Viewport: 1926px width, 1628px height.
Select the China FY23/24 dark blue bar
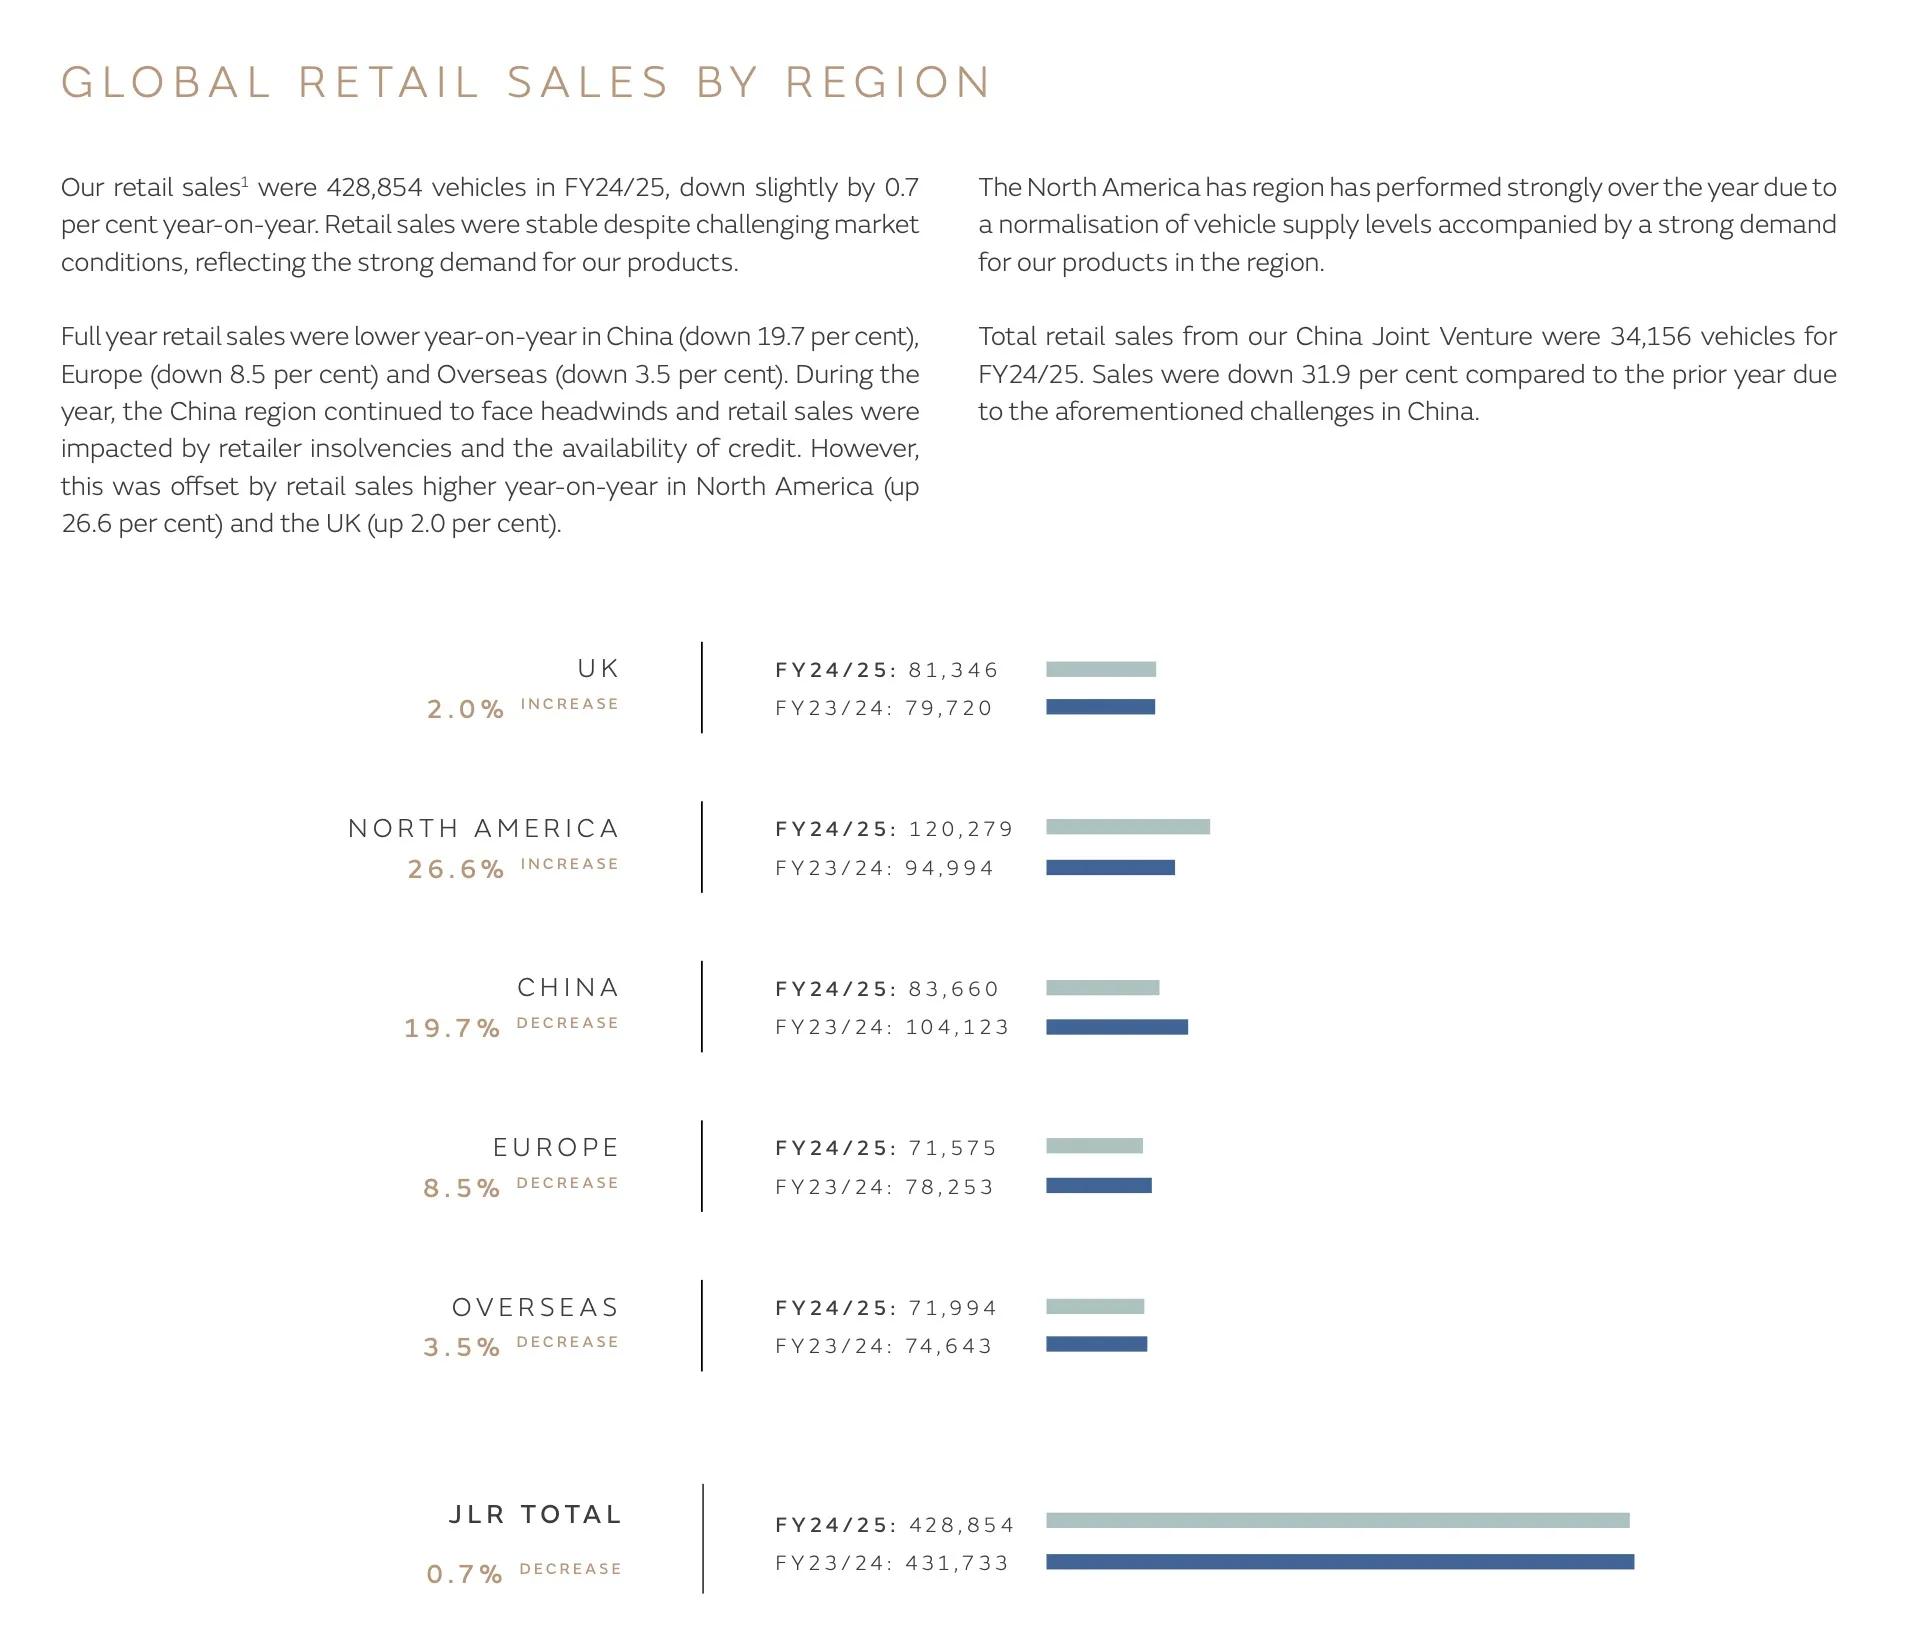tap(1116, 1027)
